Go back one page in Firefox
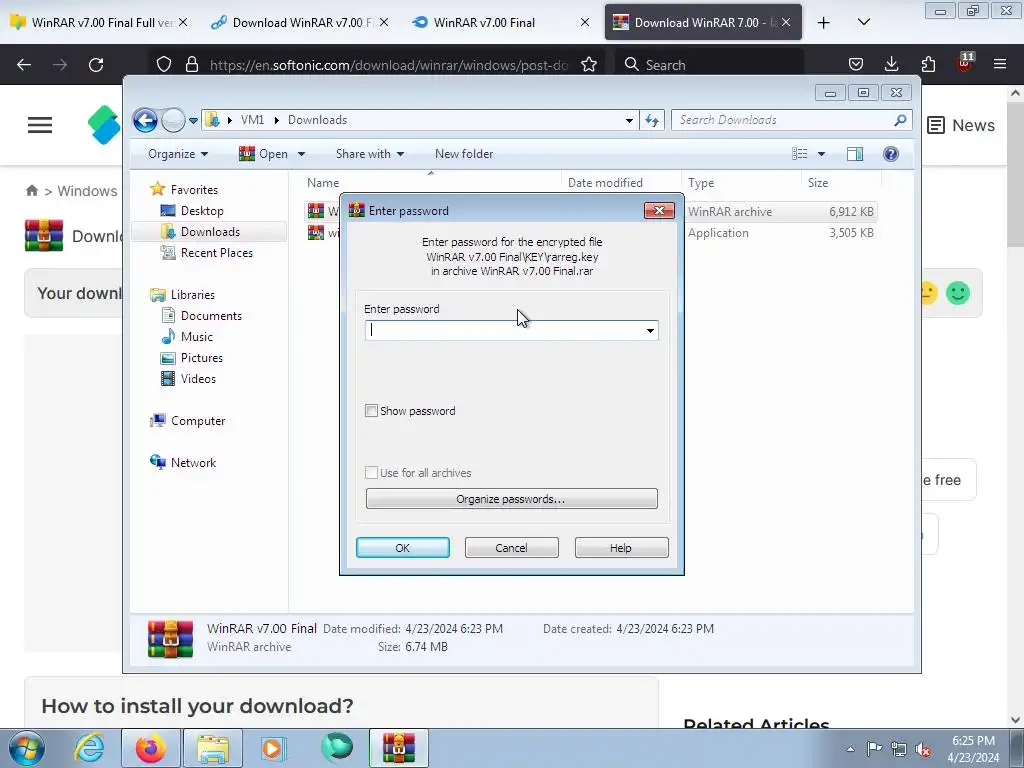This screenshot has height=768, width=1024. (24, 65)
